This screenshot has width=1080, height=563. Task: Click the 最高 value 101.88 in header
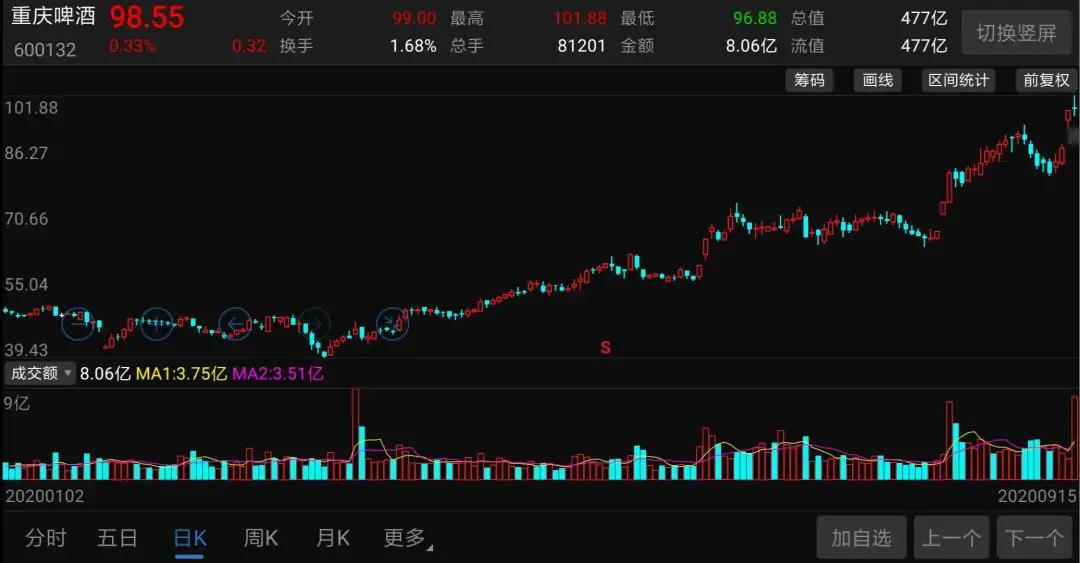579,18
